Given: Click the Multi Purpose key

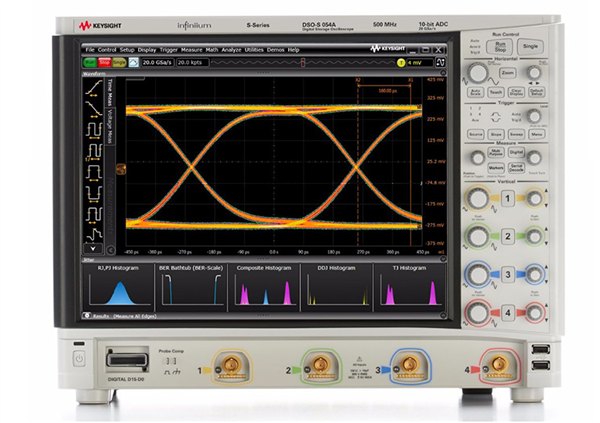Looking at the screenshot, I should [x=496, y=152].
